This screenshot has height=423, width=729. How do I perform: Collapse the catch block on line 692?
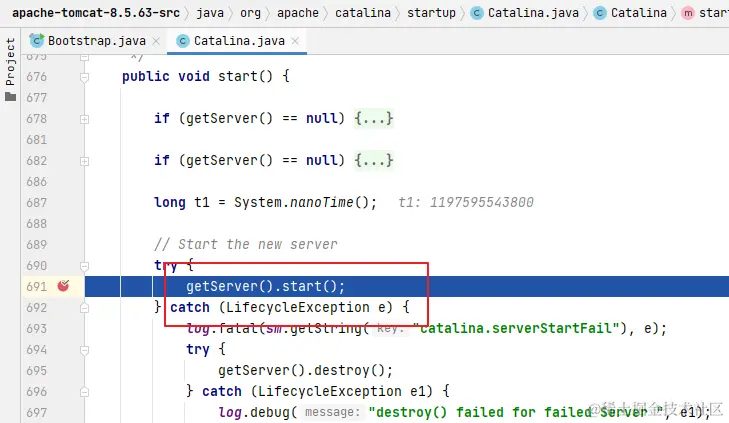pyautogui.click(x=84, y=308)
